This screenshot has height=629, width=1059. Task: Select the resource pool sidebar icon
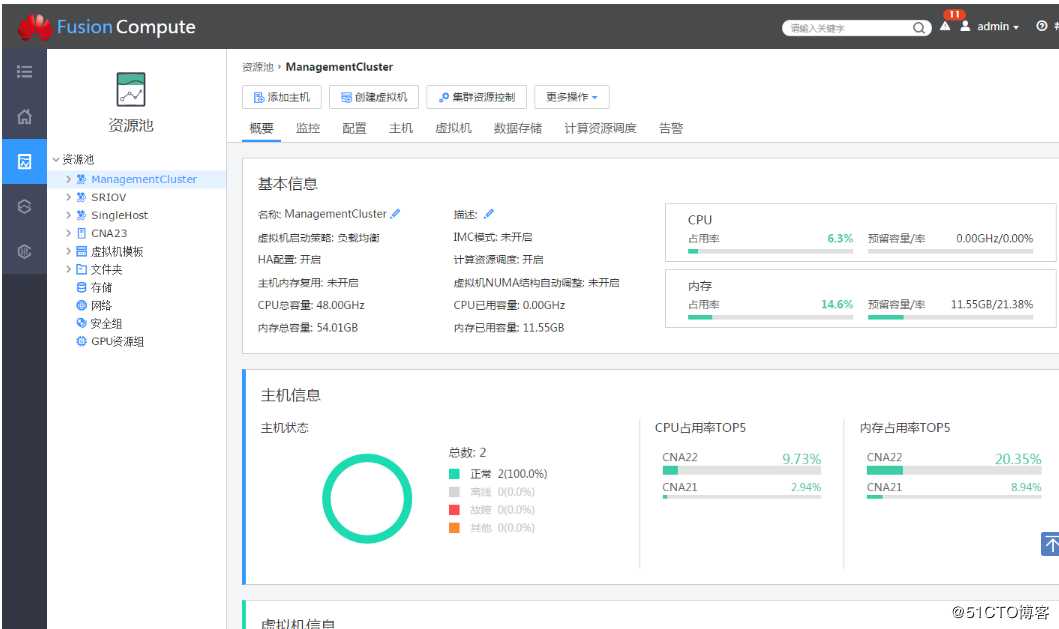click(24, 161)
